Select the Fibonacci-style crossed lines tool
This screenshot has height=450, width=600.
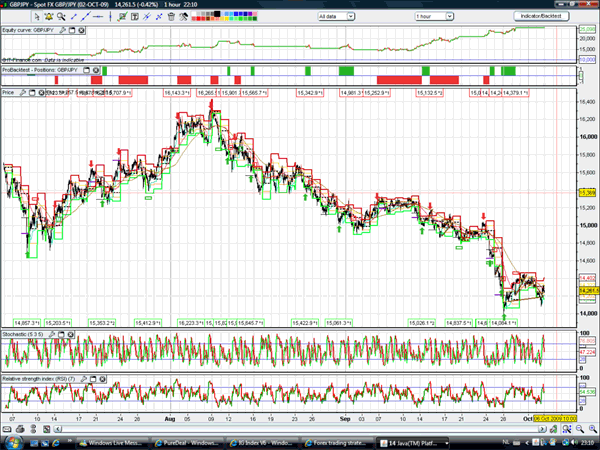tap(159, 16)
